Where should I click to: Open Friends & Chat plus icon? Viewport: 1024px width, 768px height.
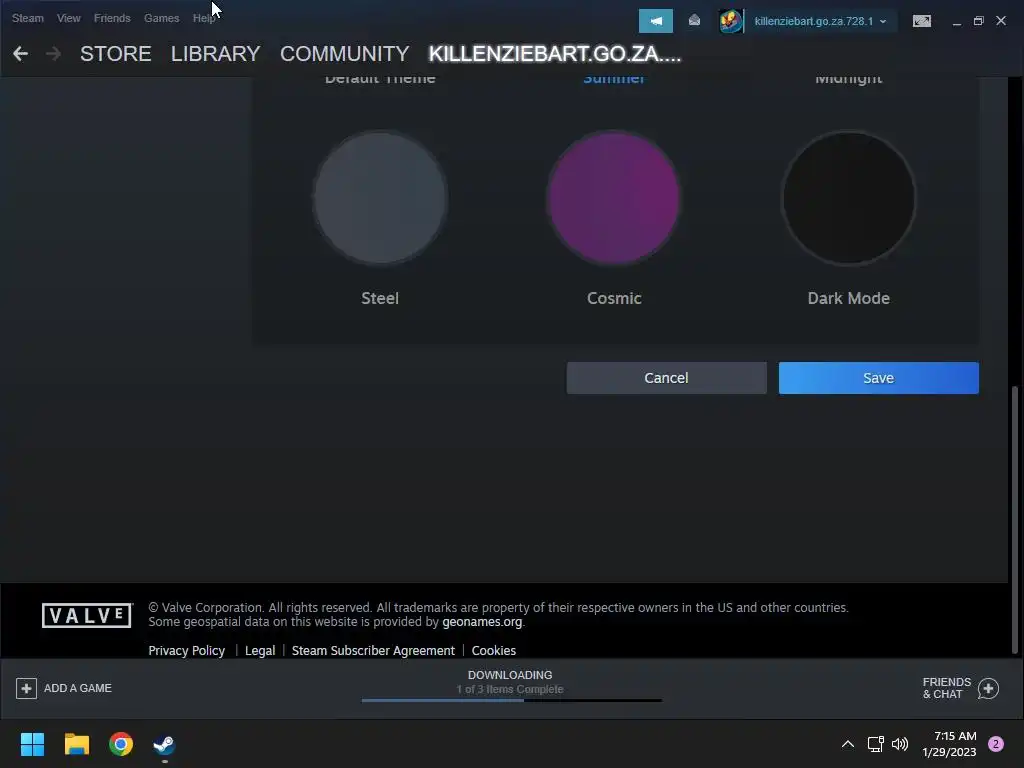[988, 688]
